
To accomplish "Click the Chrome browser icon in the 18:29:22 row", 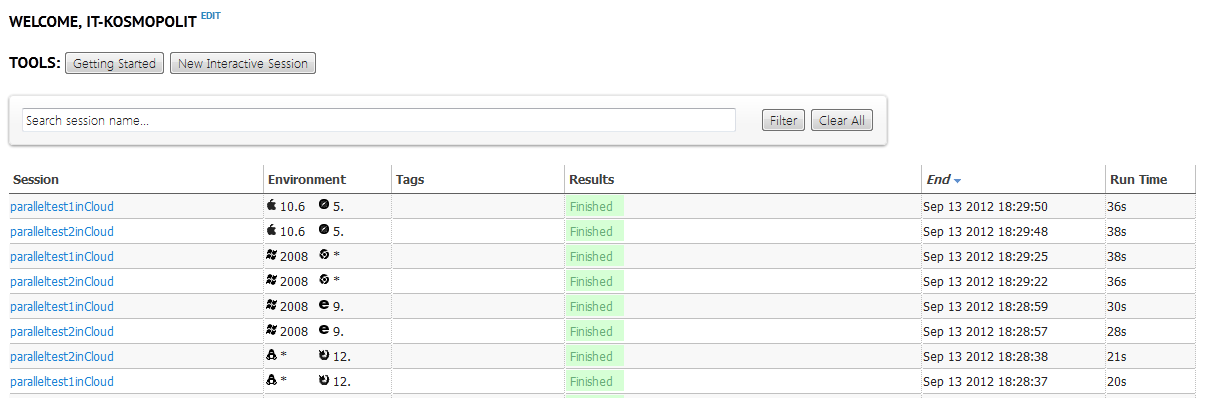I will coord(324,281).
